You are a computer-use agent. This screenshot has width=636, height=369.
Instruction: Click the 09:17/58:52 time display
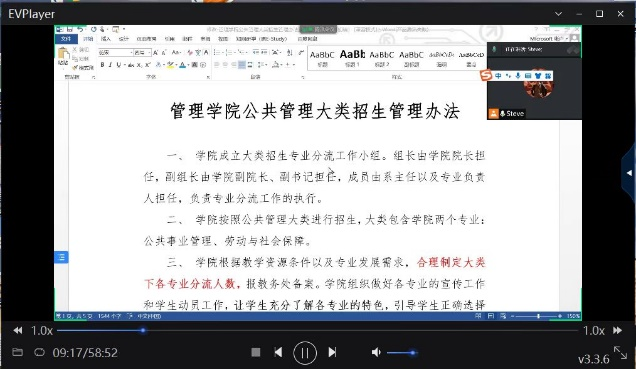click(85, 352)
